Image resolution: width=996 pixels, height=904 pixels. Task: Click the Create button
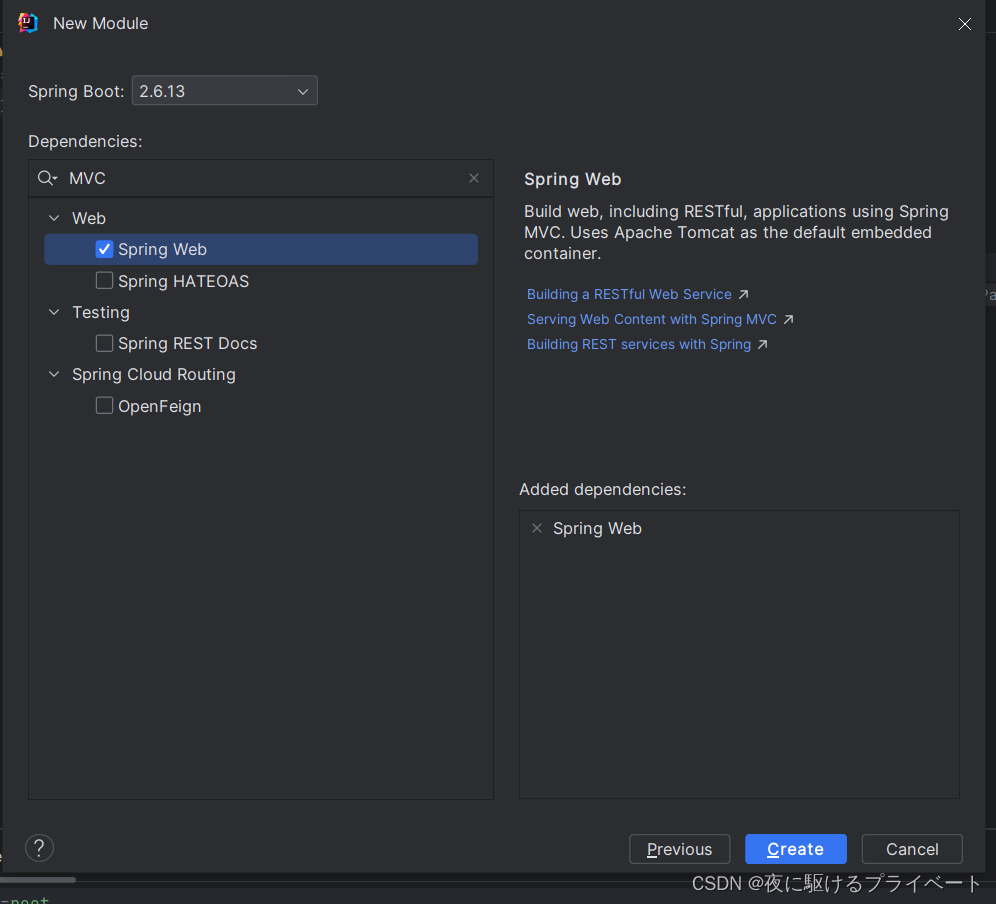(795, 849)
